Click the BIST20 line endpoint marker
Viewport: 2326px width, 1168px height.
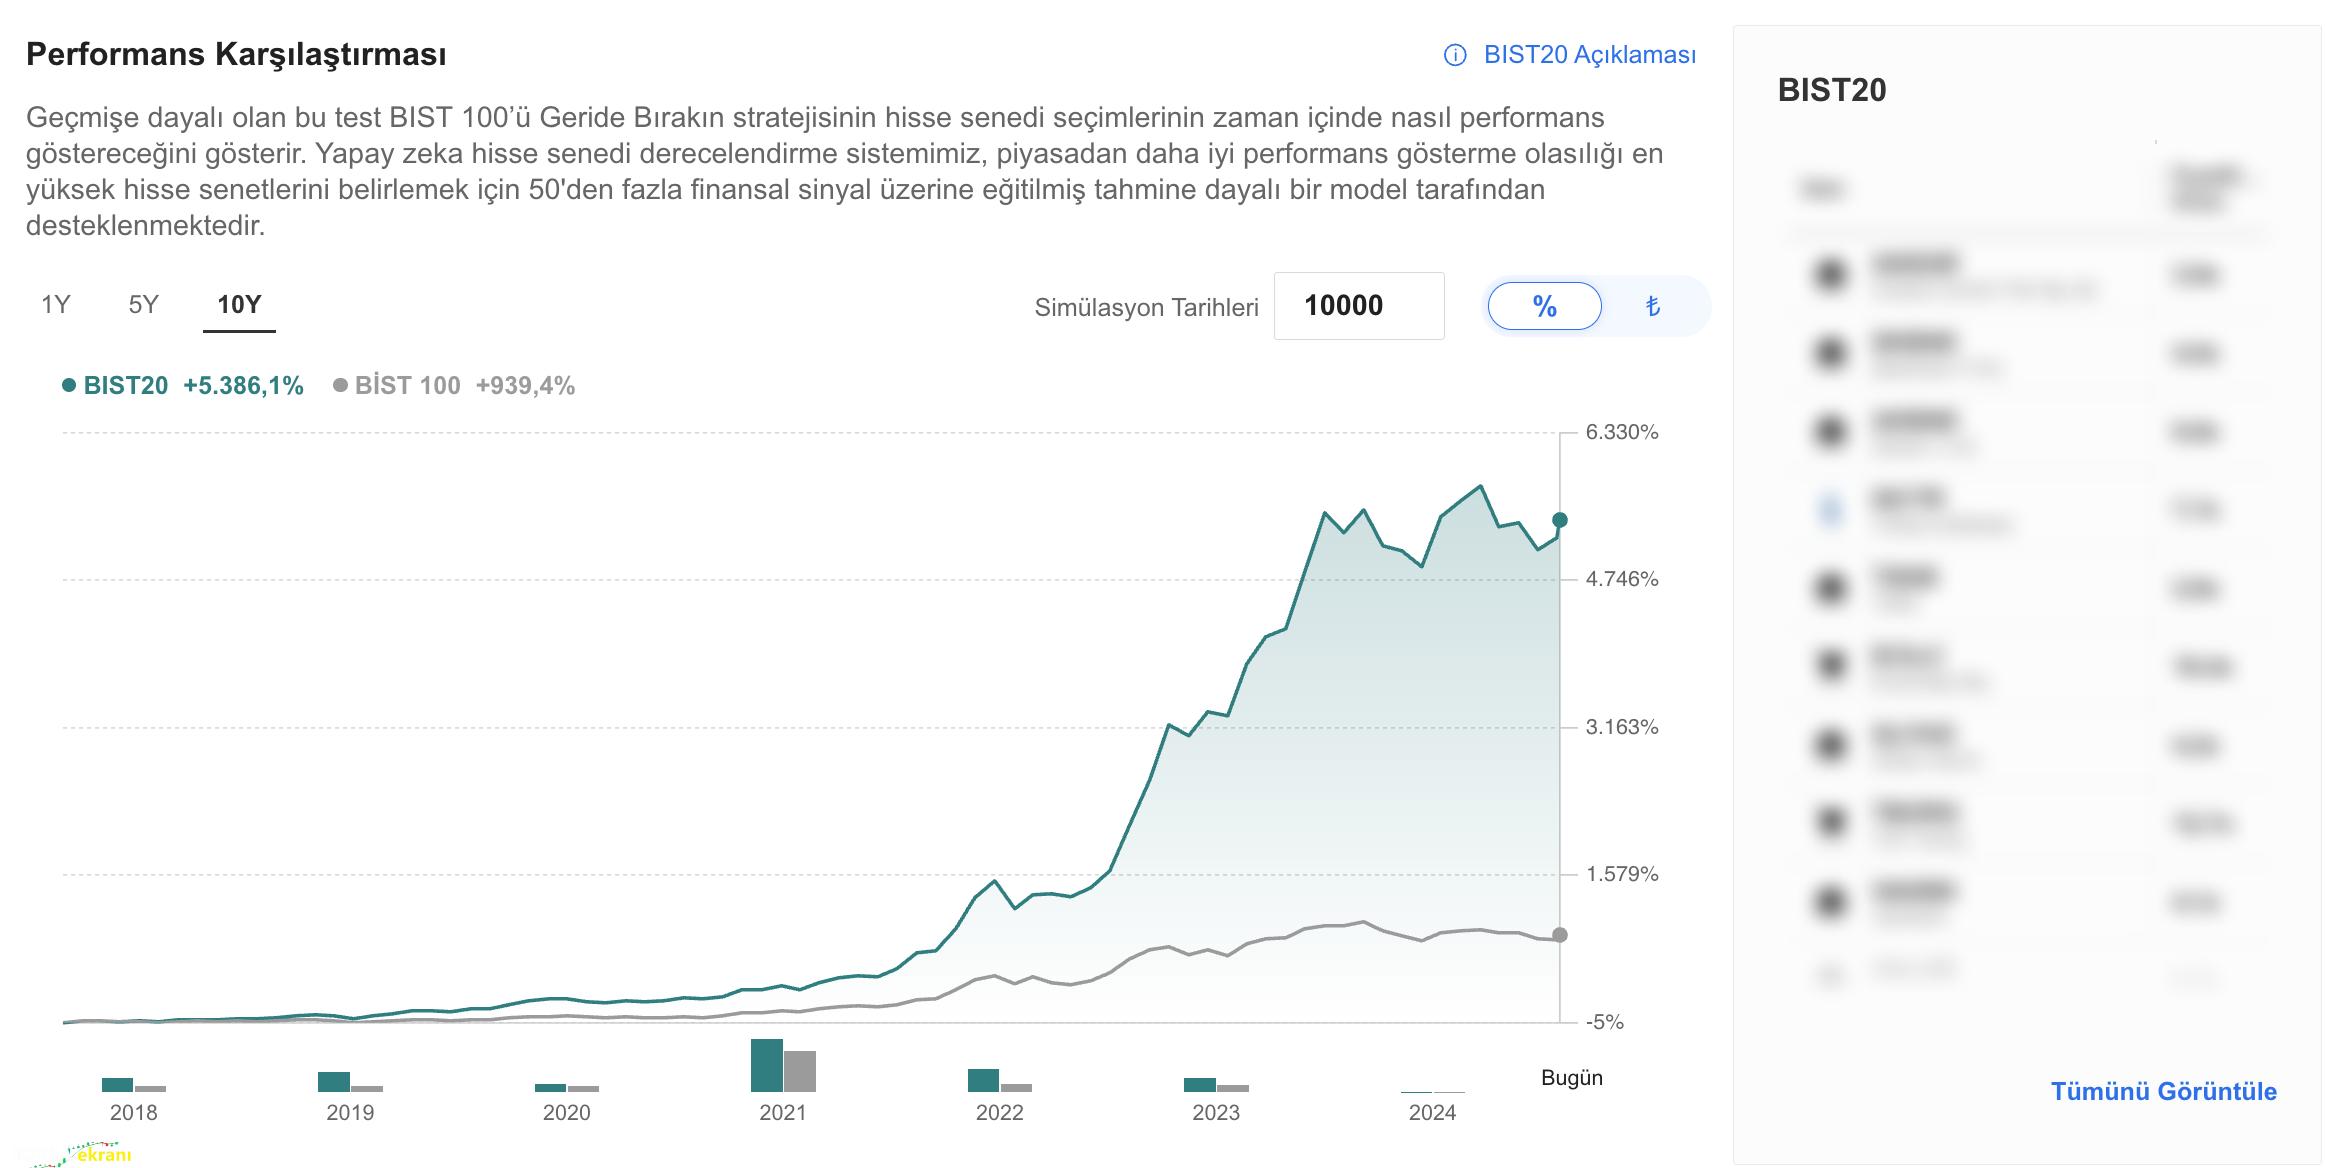point(1559,520)
